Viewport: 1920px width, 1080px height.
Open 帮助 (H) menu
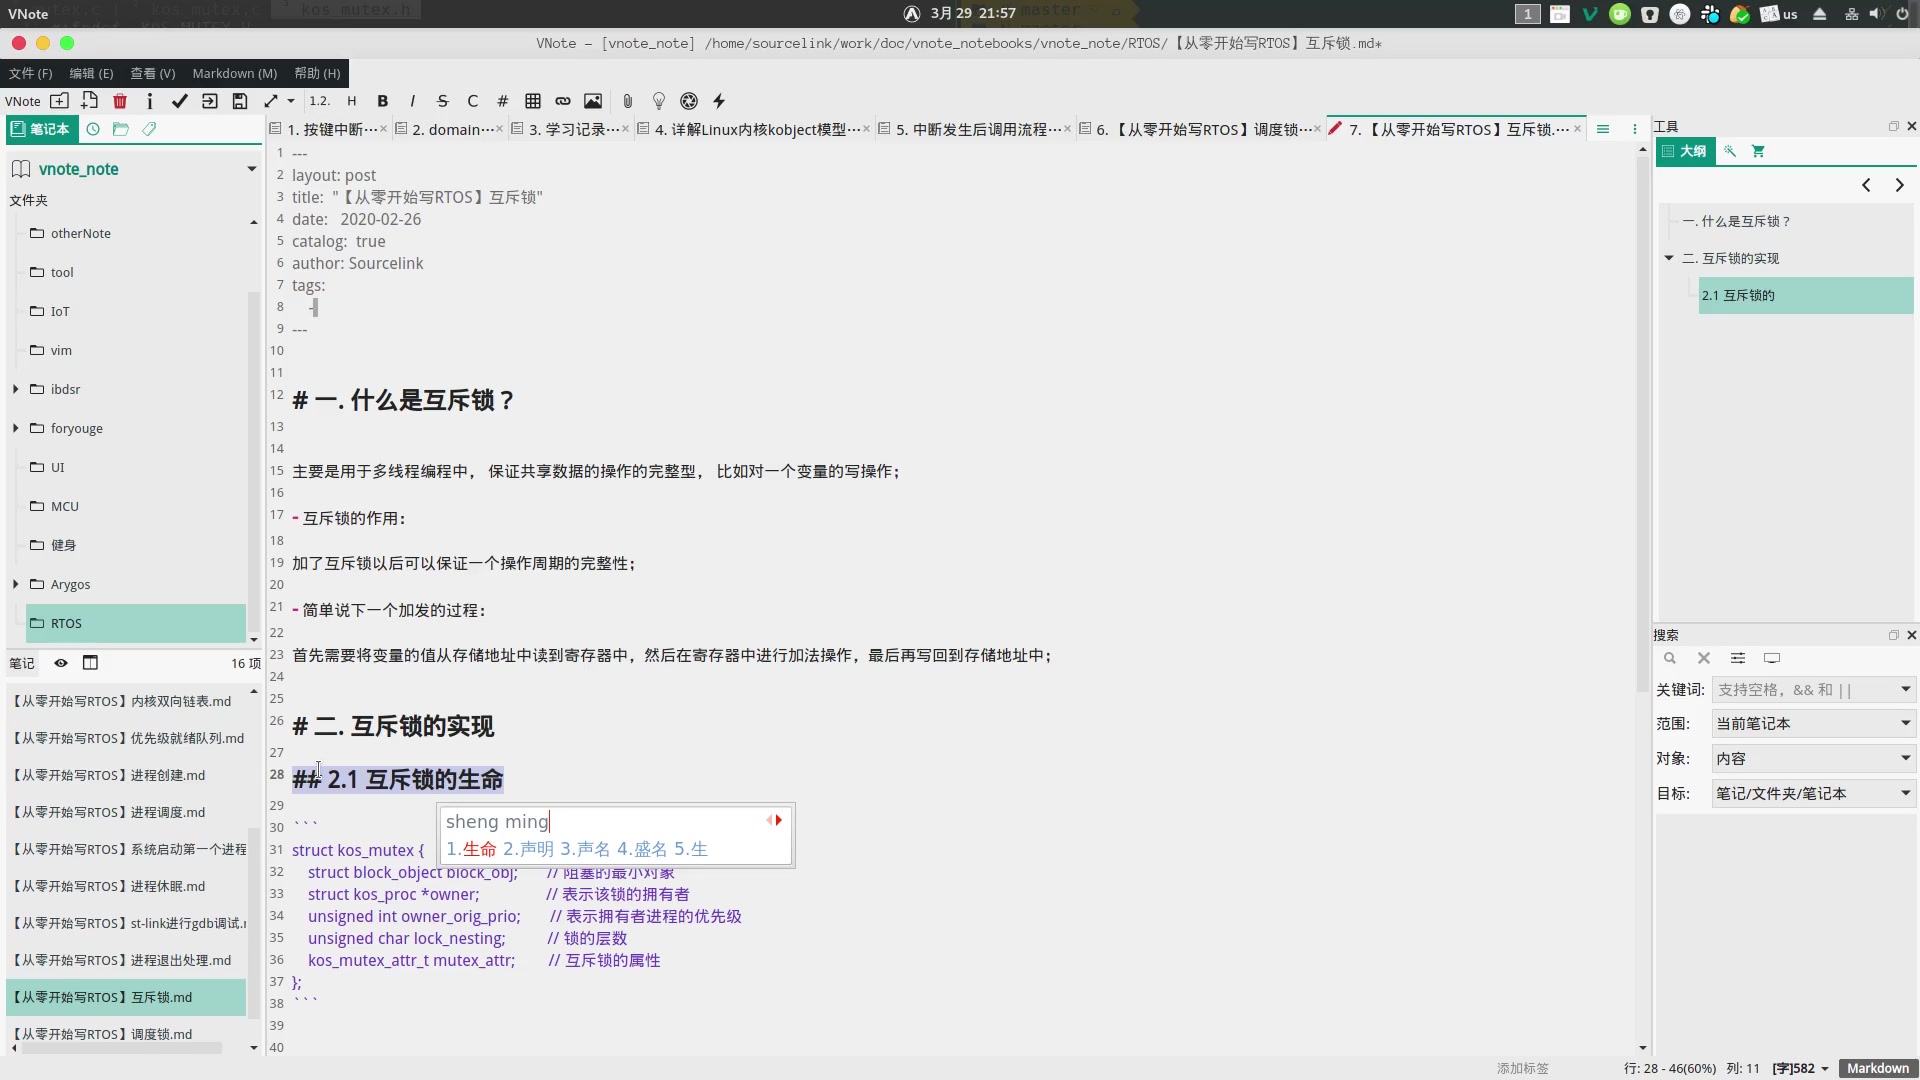(317, 73)
